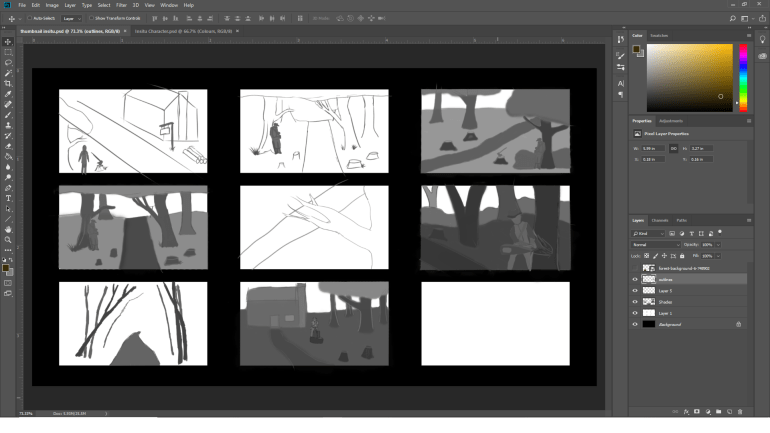Open the Learn lightbulb panel
This screenshot has height=433, width=770.
tap(763, 39)
